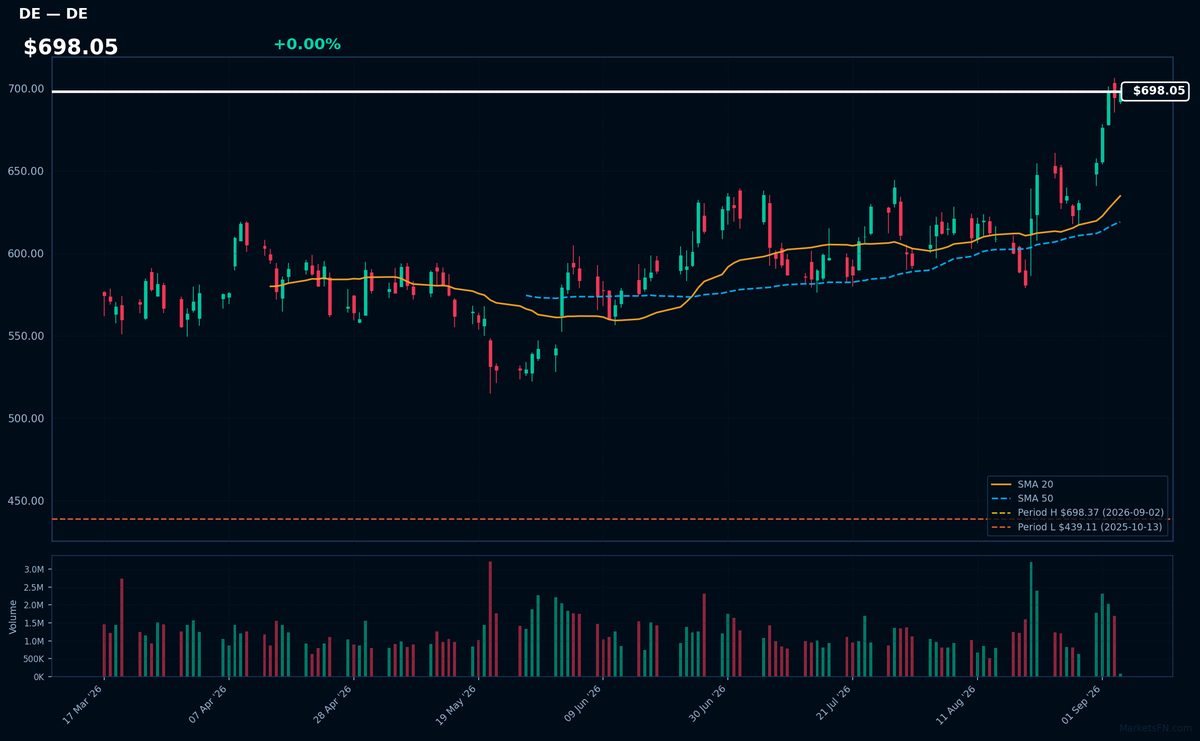Image resolution: width=1200 pixels, height=741 pixels.
Task: Click the 700.00 price axis label
Action: coord(27,89)
